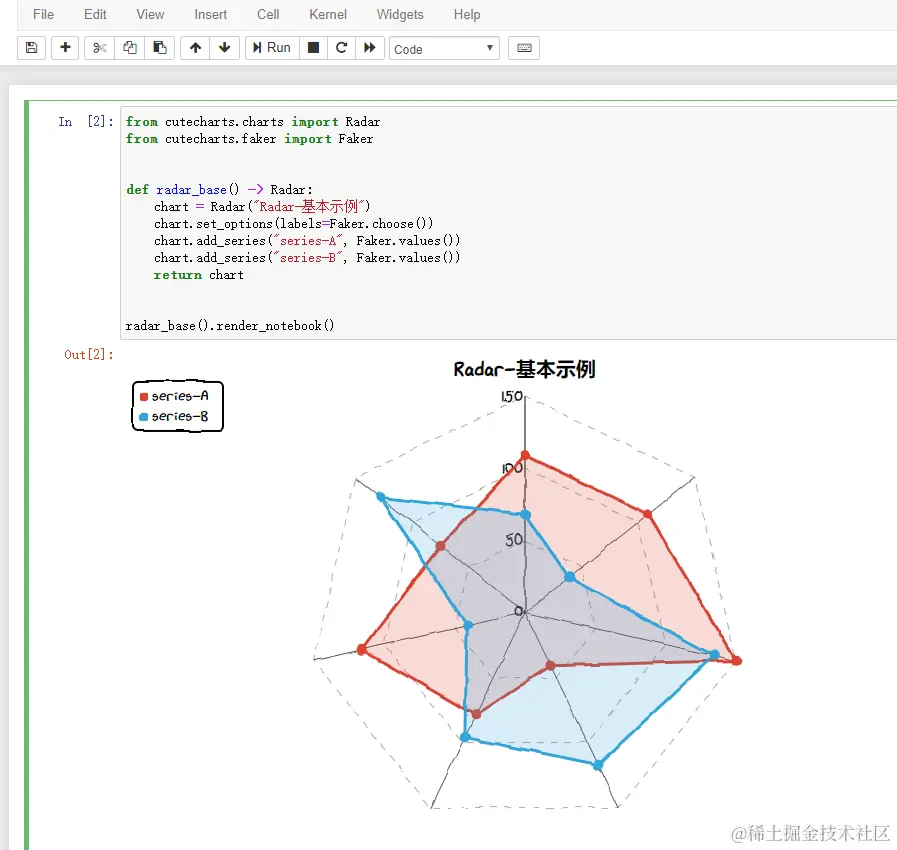This screenshot has width=897, height=850.
Task: Click the bottom-right blue series-B data point
Action: tap(598, 765)
